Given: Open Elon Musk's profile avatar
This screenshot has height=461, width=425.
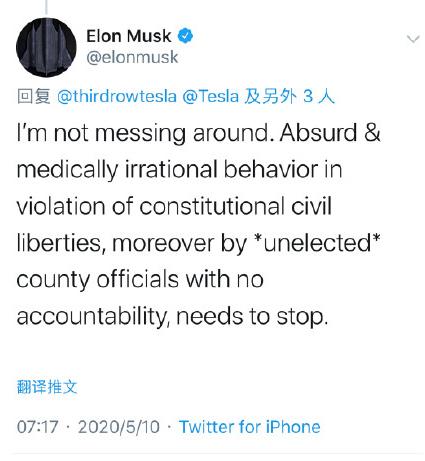Looking at the screenshot, I should click(x=46, y=47).
